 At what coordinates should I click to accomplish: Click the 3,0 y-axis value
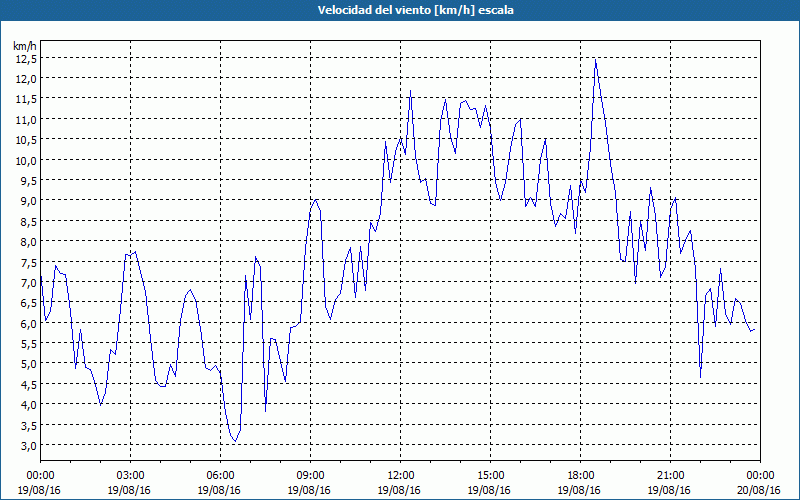point(29,445)
